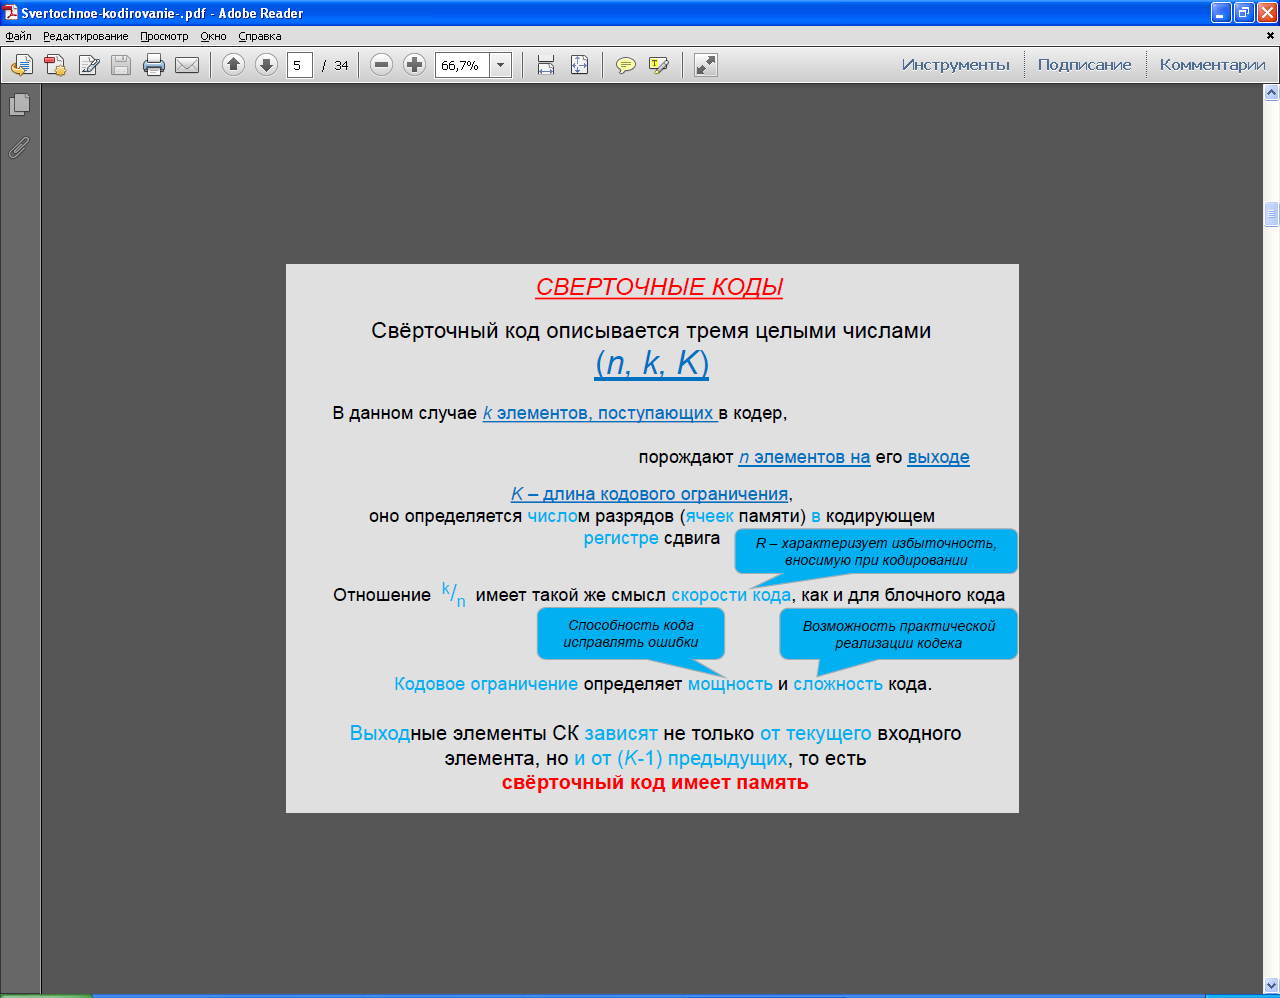Click the blue words Кодовое ограничение
This screenshot has width=1280, height=998.
486,684
